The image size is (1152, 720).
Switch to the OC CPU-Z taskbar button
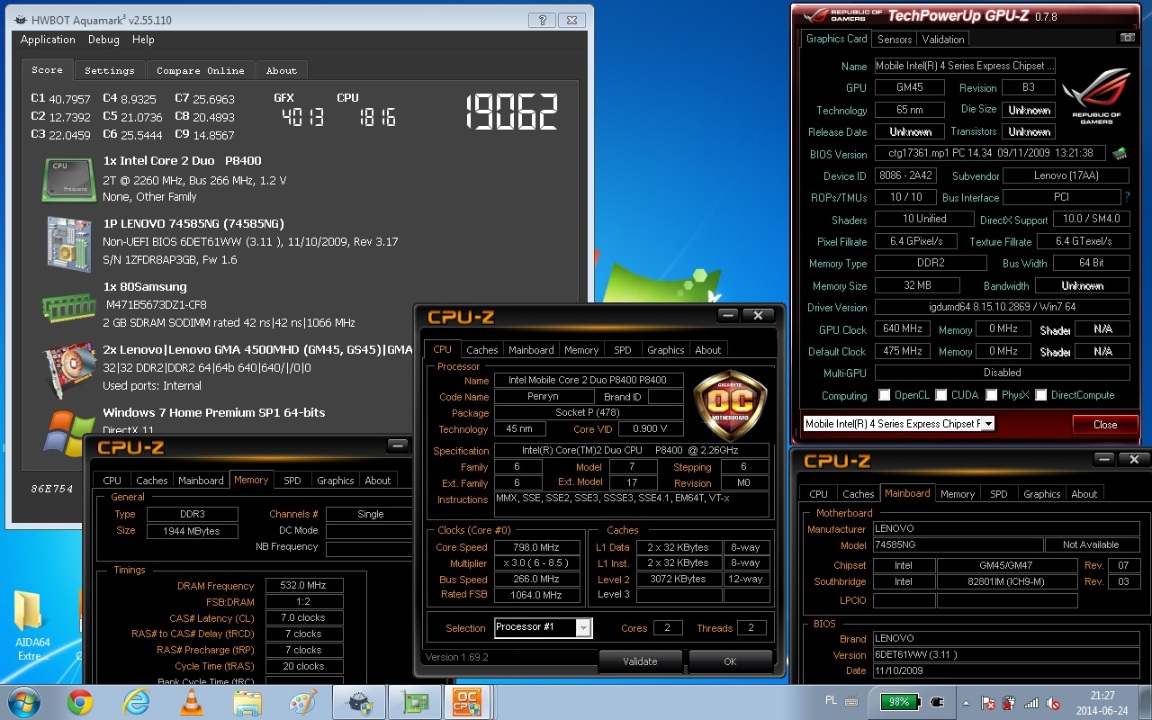pyautogui.click(x=469, y=703)
